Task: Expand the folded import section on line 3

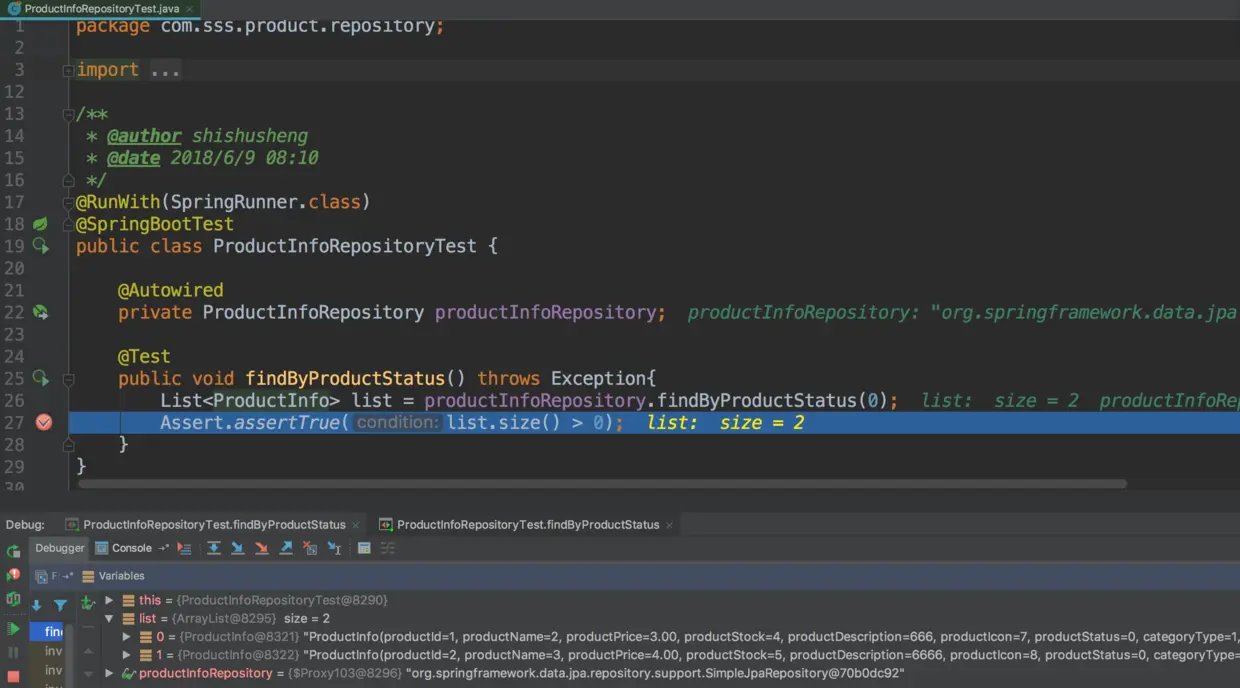Action: pyautogui.click(x=68, y=70)
